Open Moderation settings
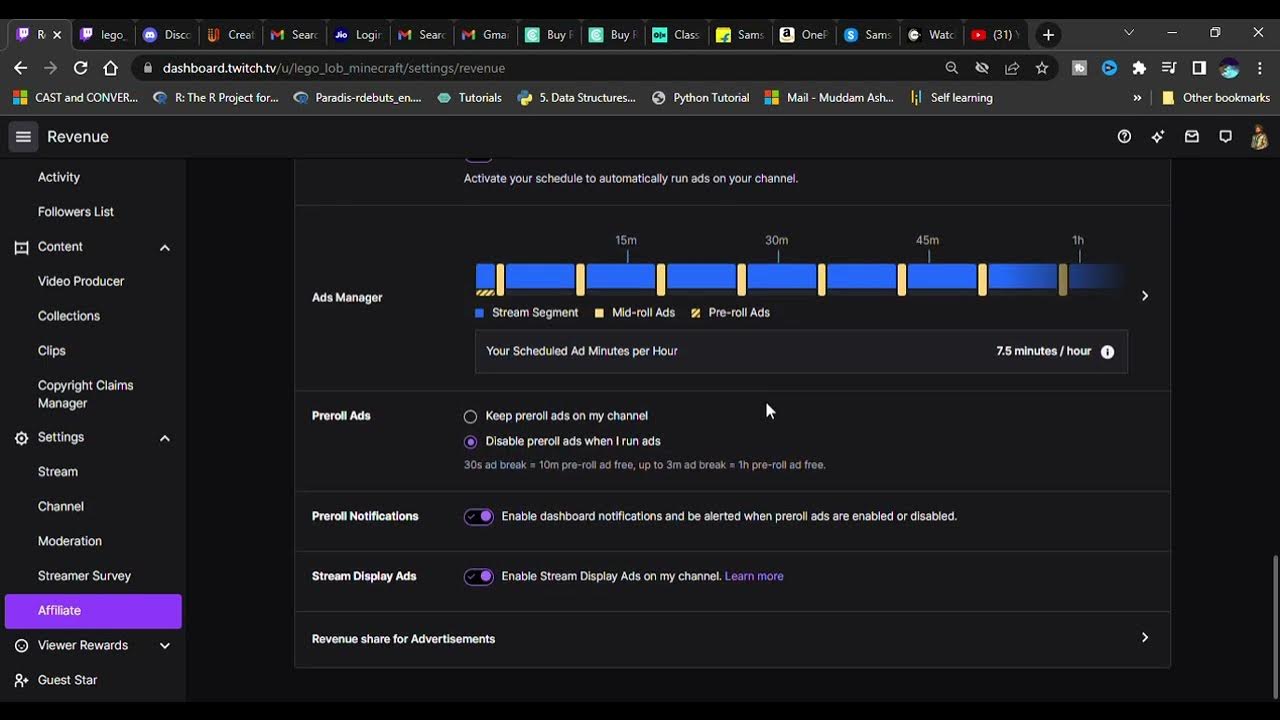1280x720 pixels. [70, 541]
